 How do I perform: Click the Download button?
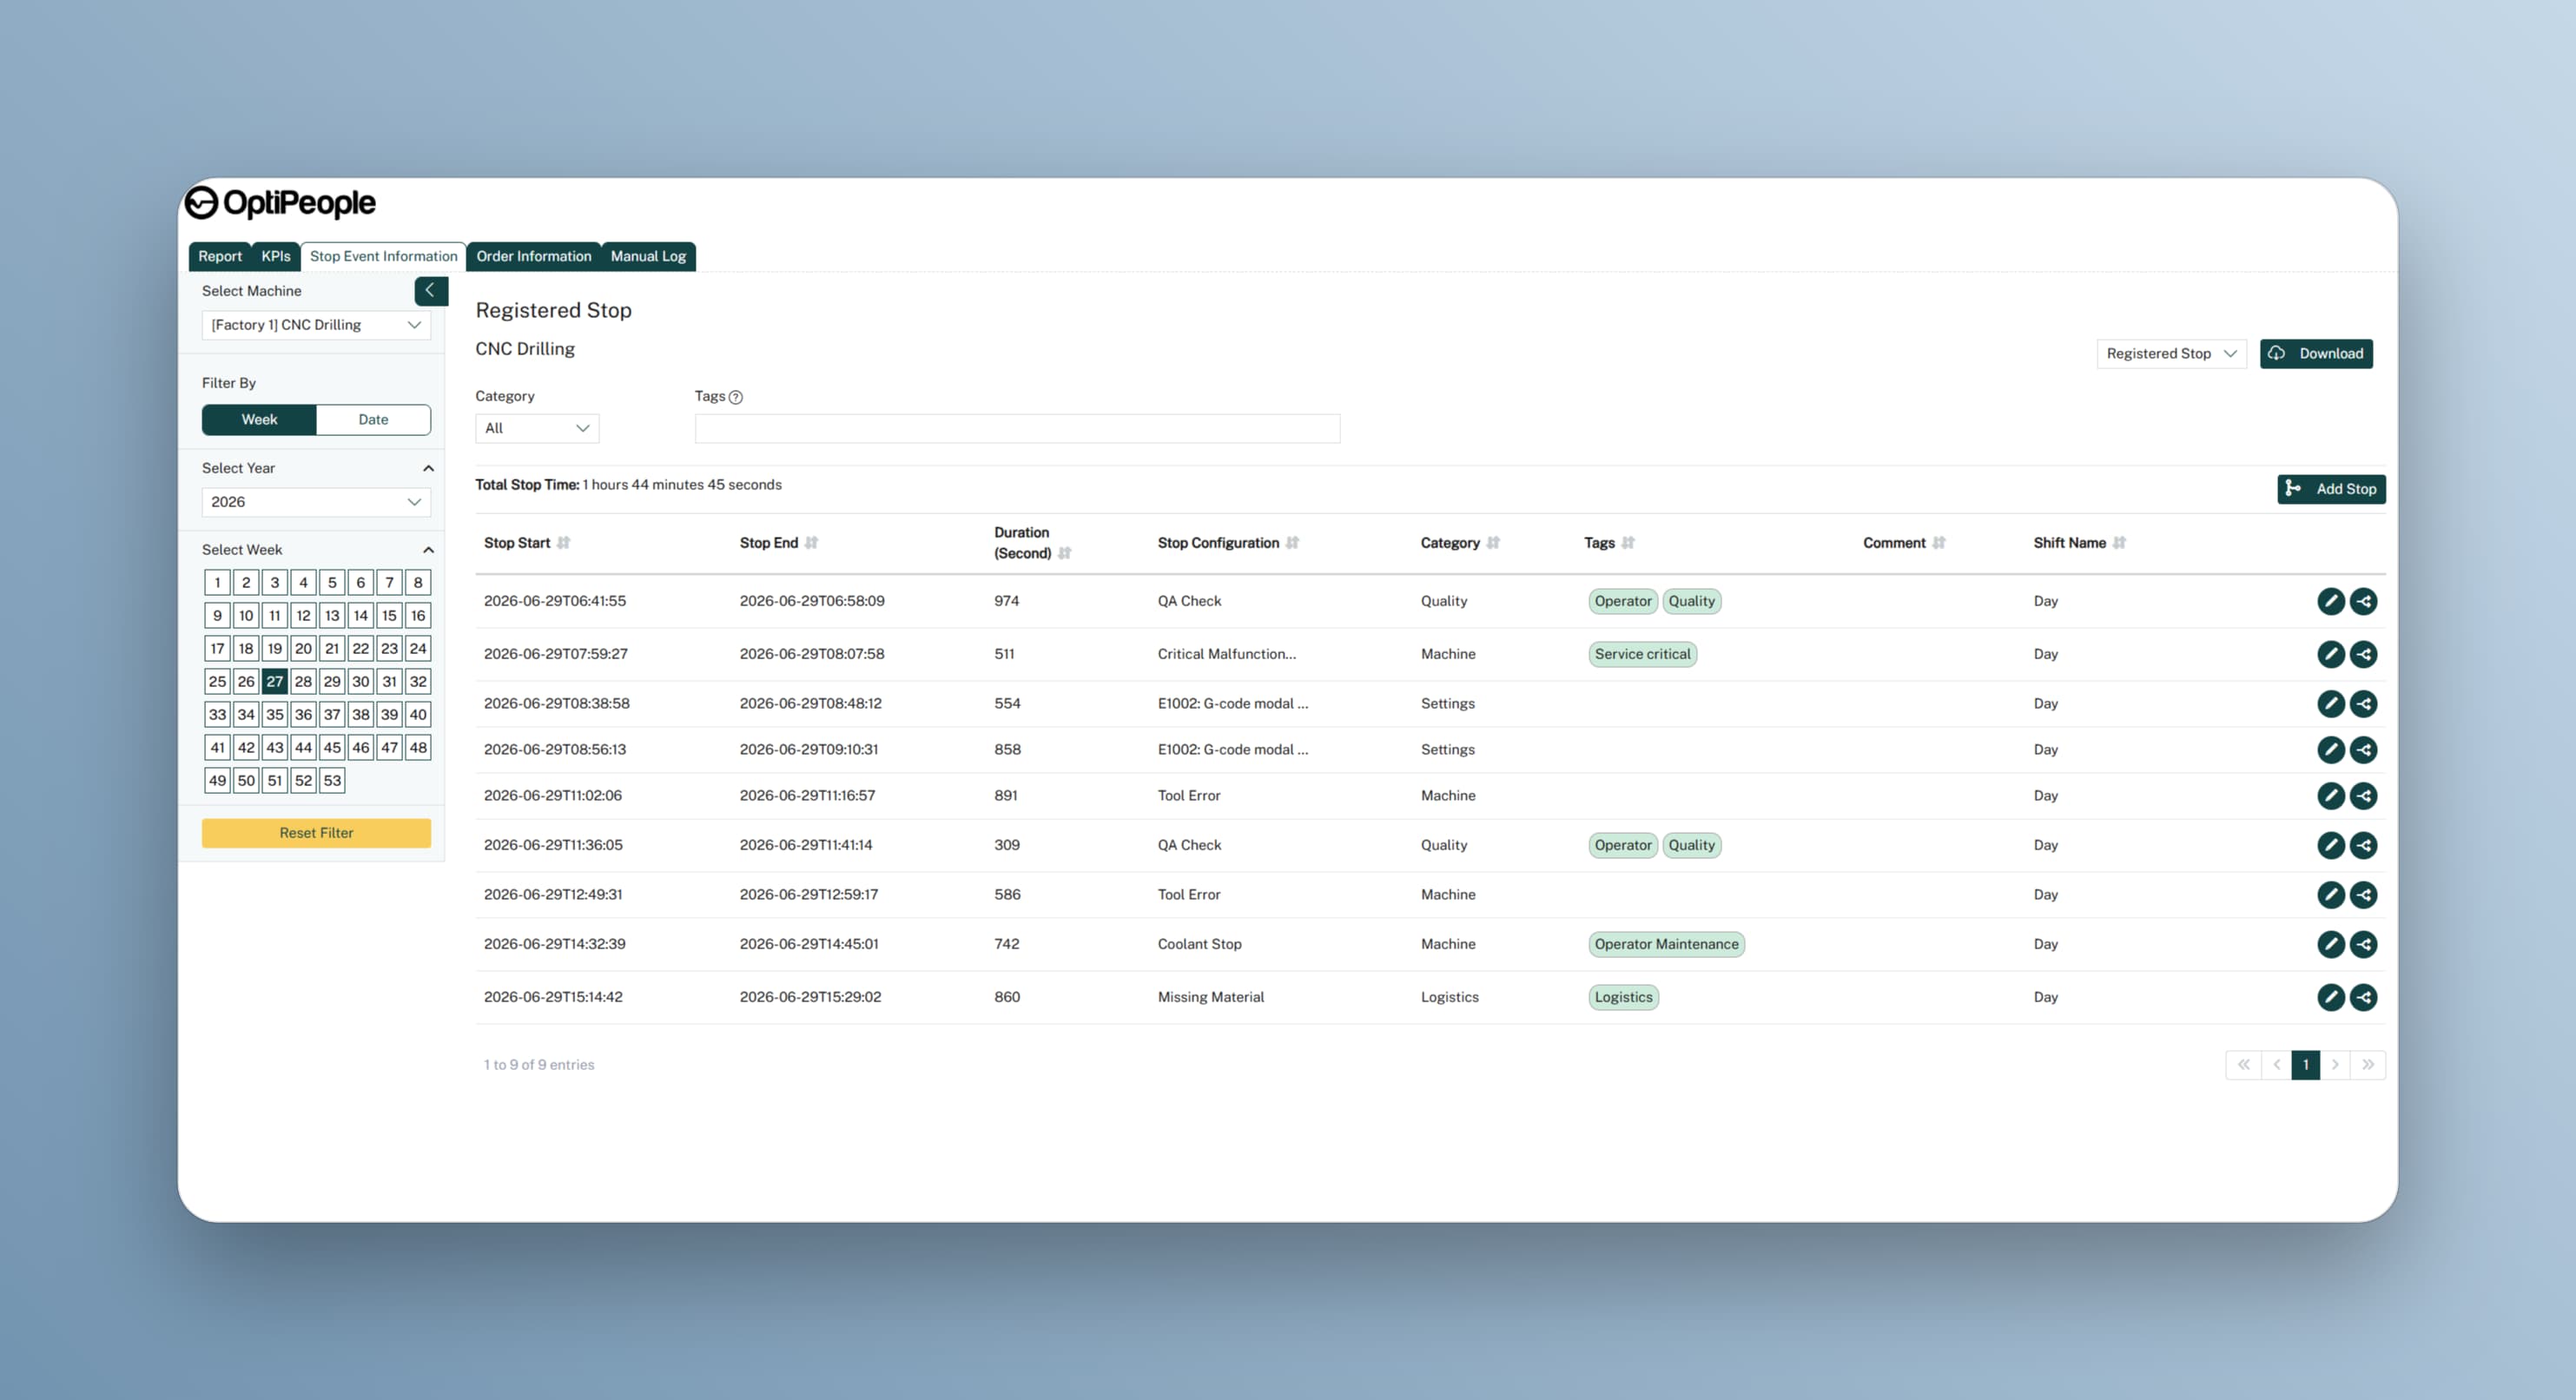tap(2316, 354)
